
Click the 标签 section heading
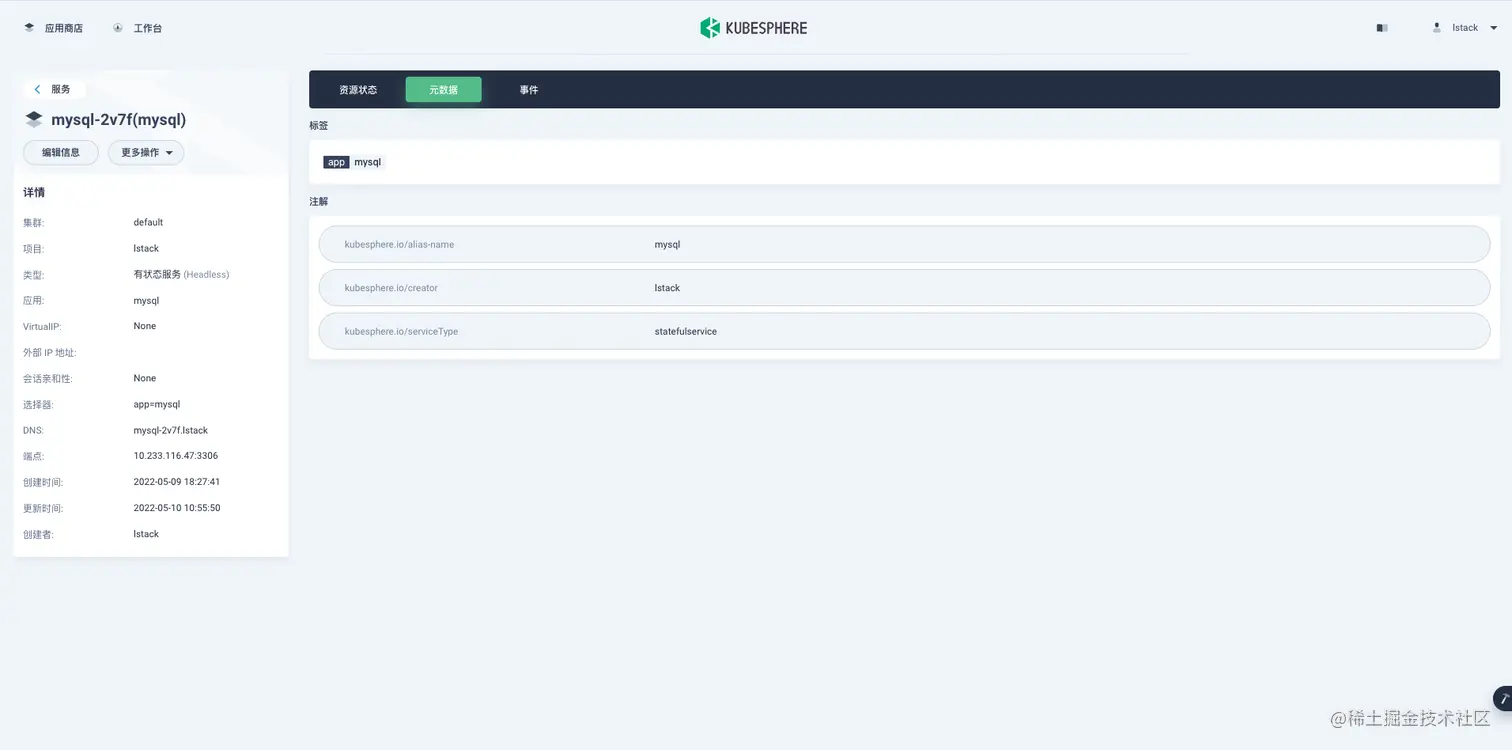point(319,126)
